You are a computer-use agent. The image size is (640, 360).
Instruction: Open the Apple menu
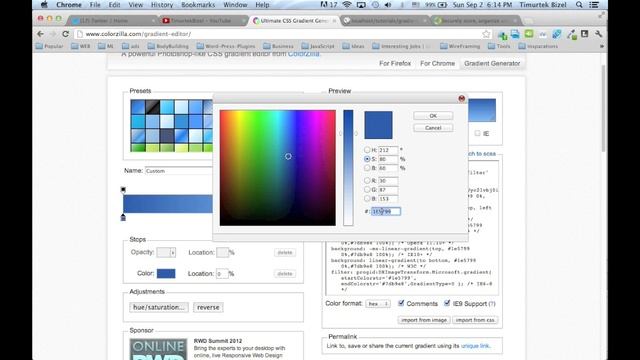click(44, 5)
